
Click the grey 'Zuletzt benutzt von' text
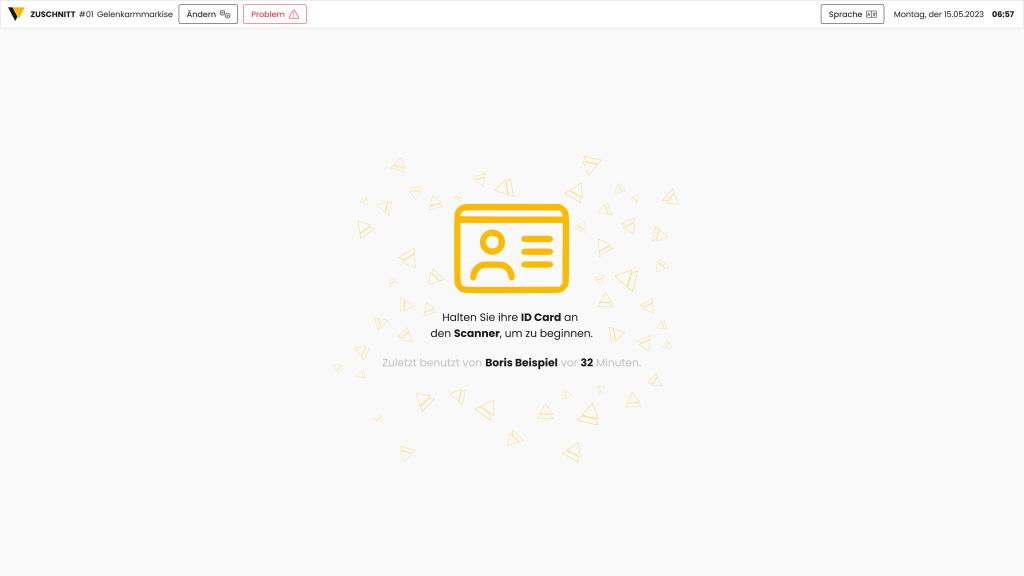click(x=431, y=362)
